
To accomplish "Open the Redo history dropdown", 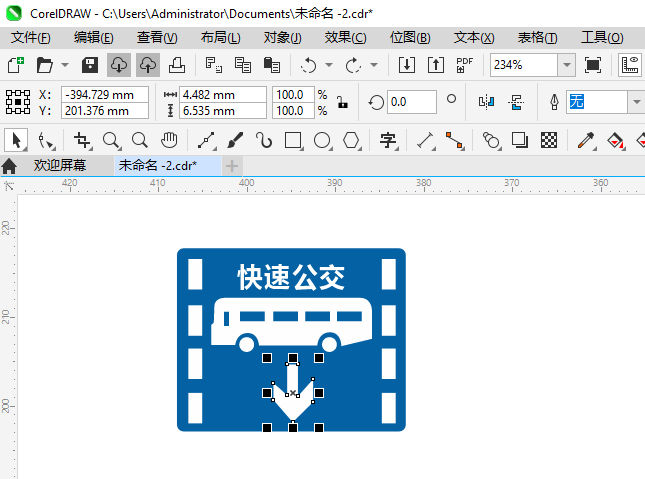I will tap(374, 65).
